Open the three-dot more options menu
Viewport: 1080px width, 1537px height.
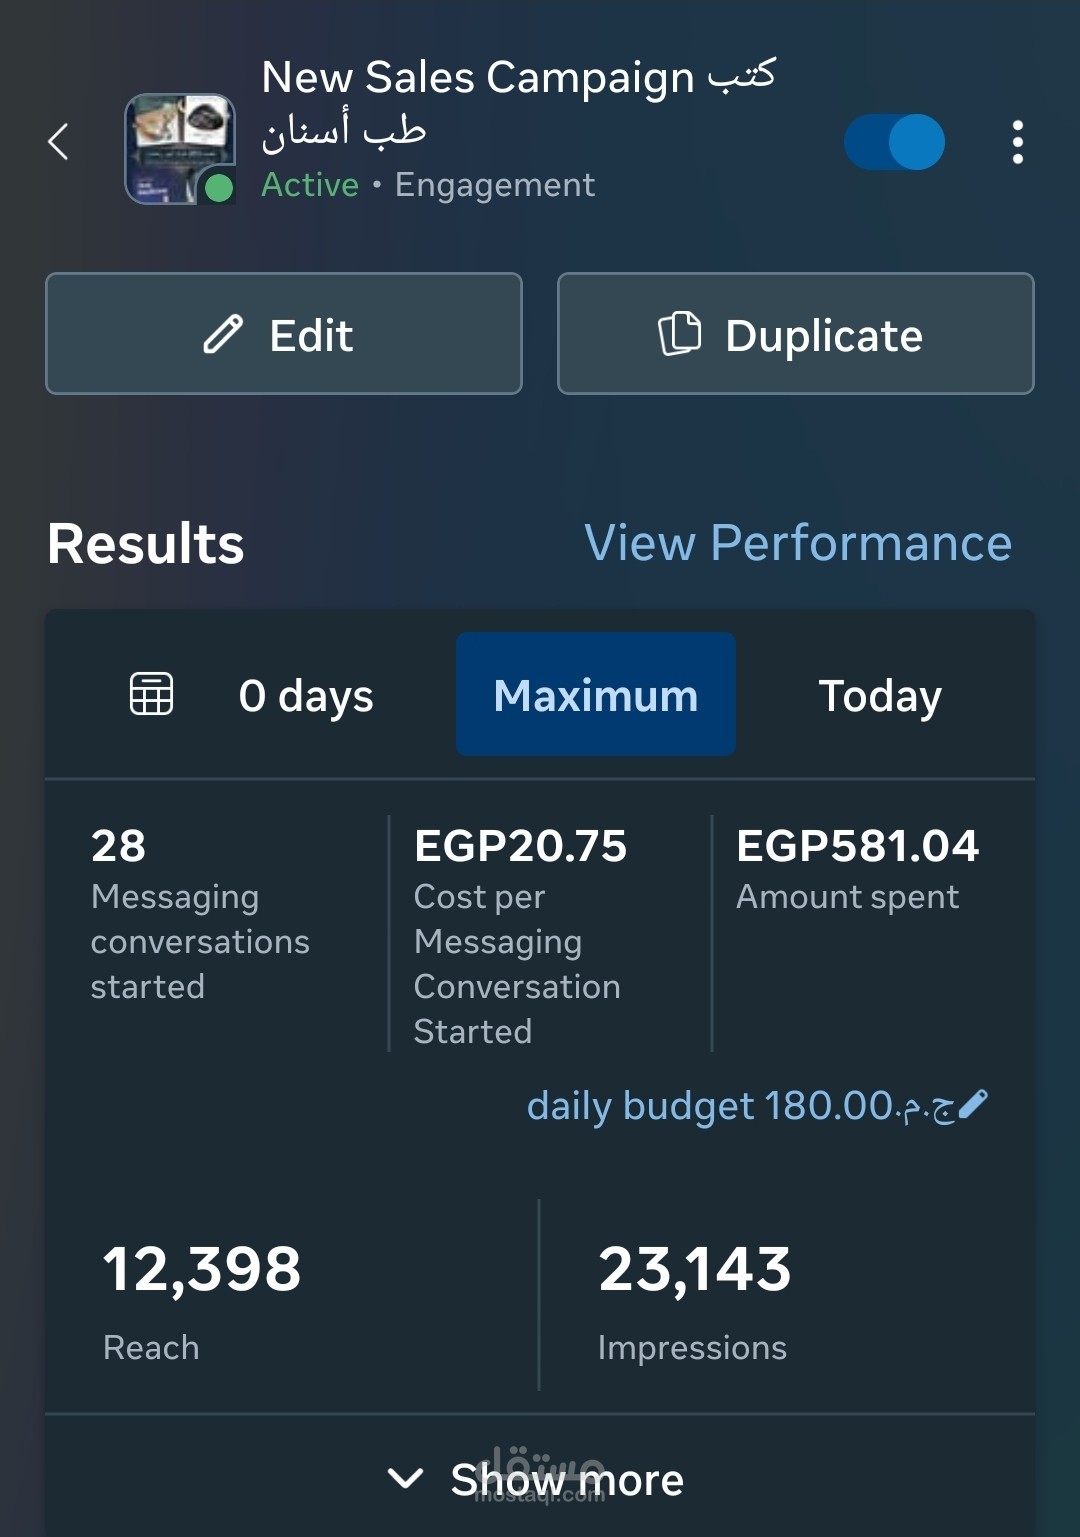pyautogui.click(x=1017, y=142)
